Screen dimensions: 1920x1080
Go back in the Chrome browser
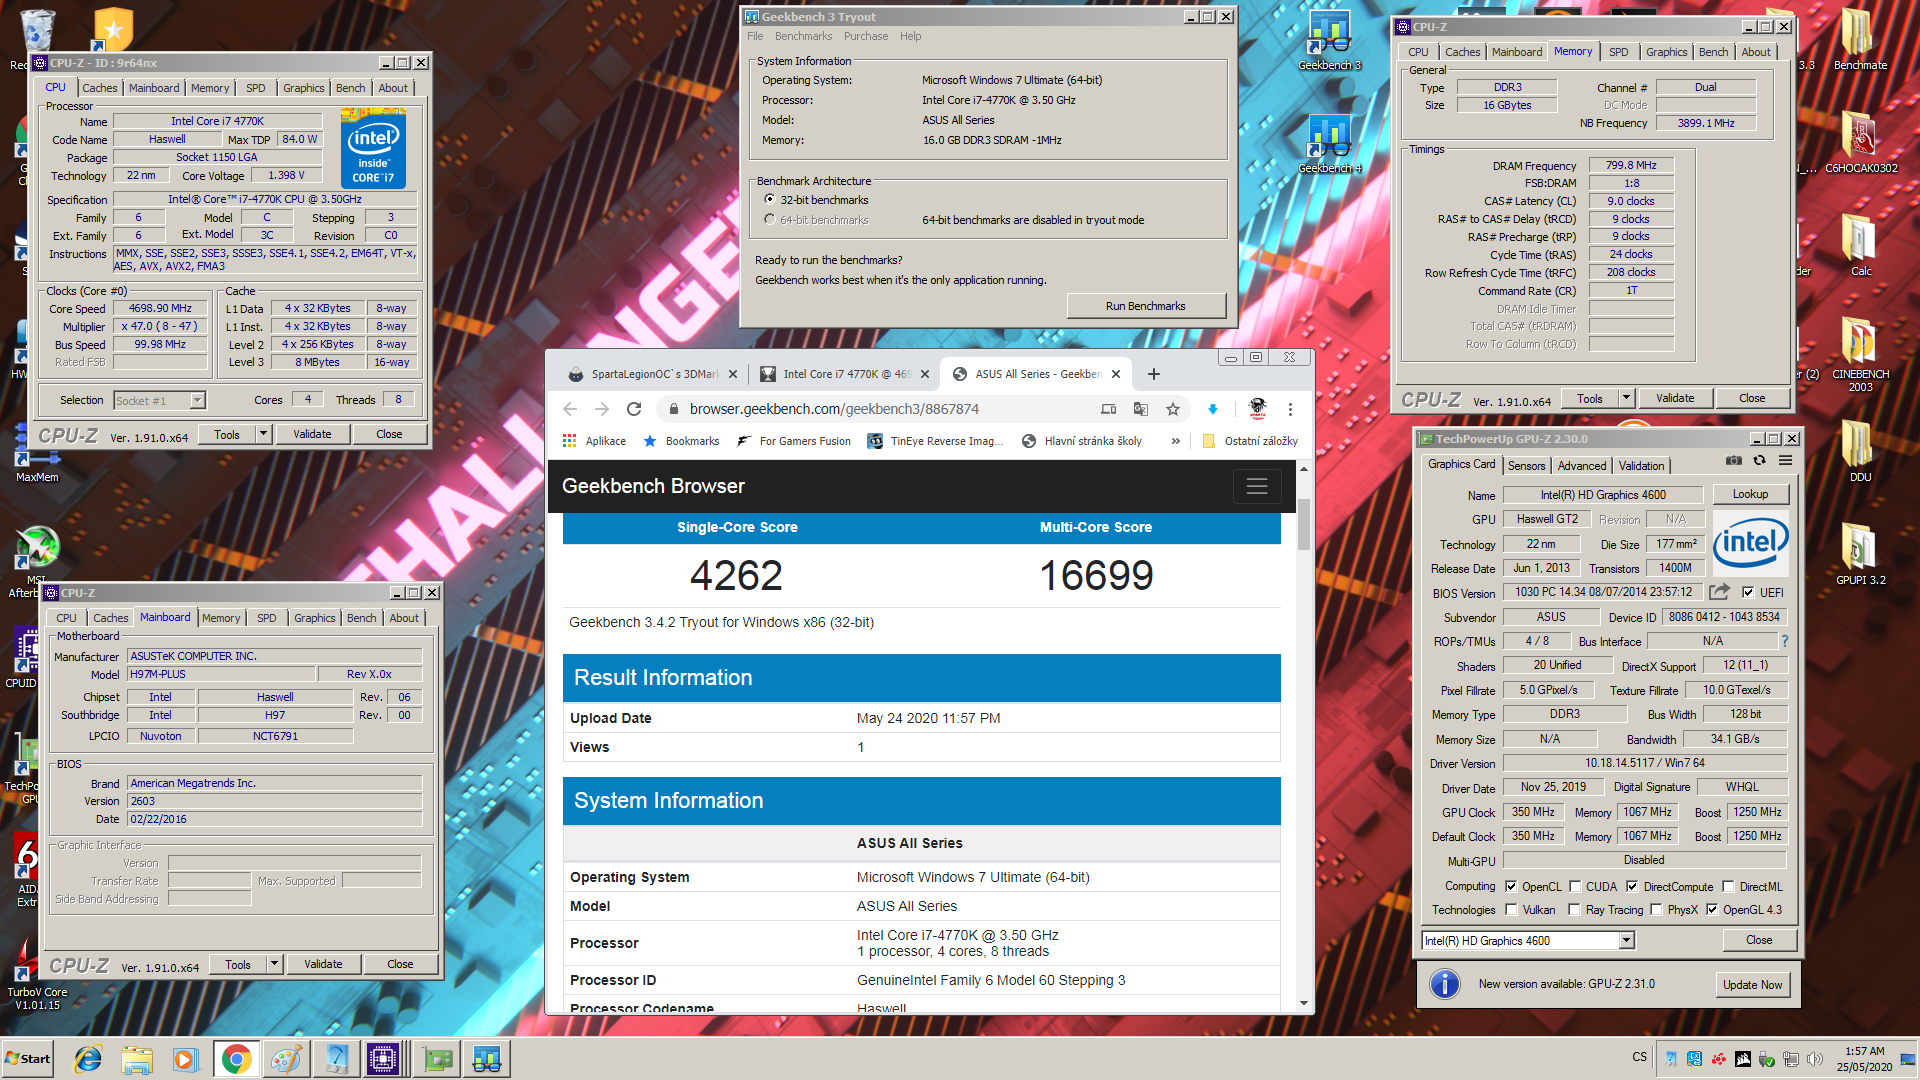[570, 409]
